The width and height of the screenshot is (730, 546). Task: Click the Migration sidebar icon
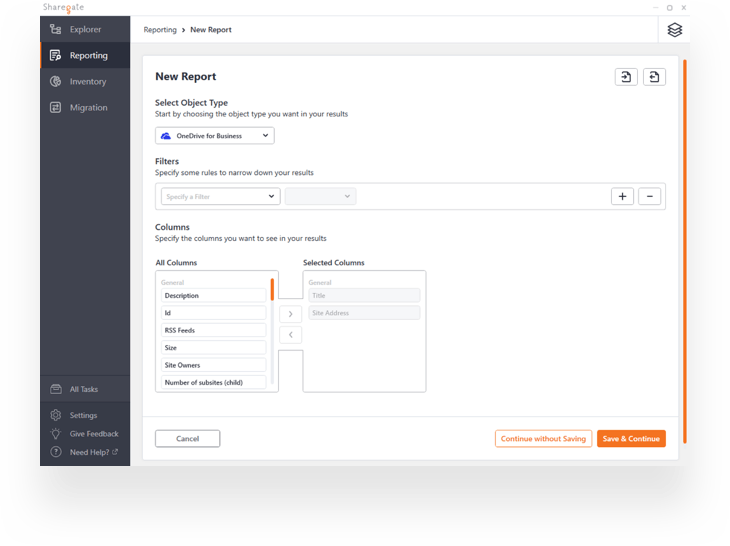55,108
